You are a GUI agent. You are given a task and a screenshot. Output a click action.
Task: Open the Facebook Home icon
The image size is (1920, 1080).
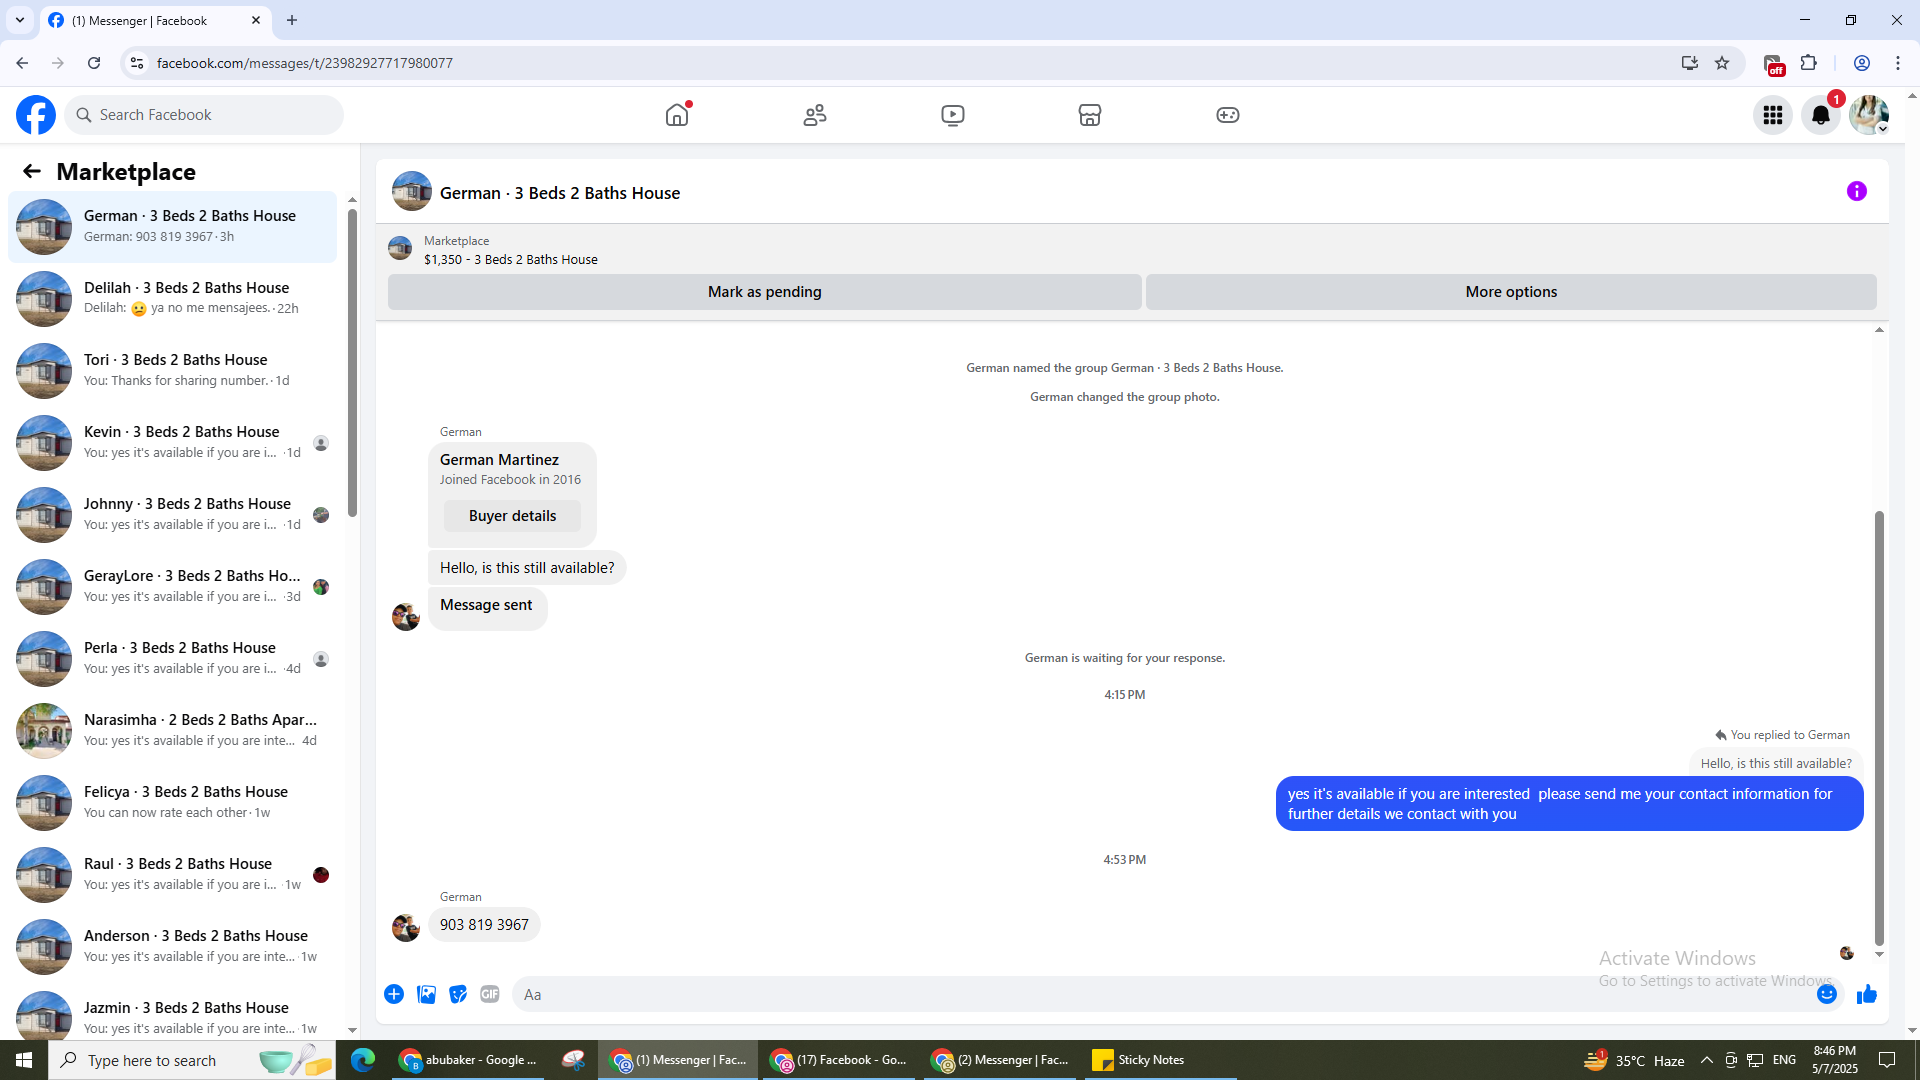pos(677,115)
